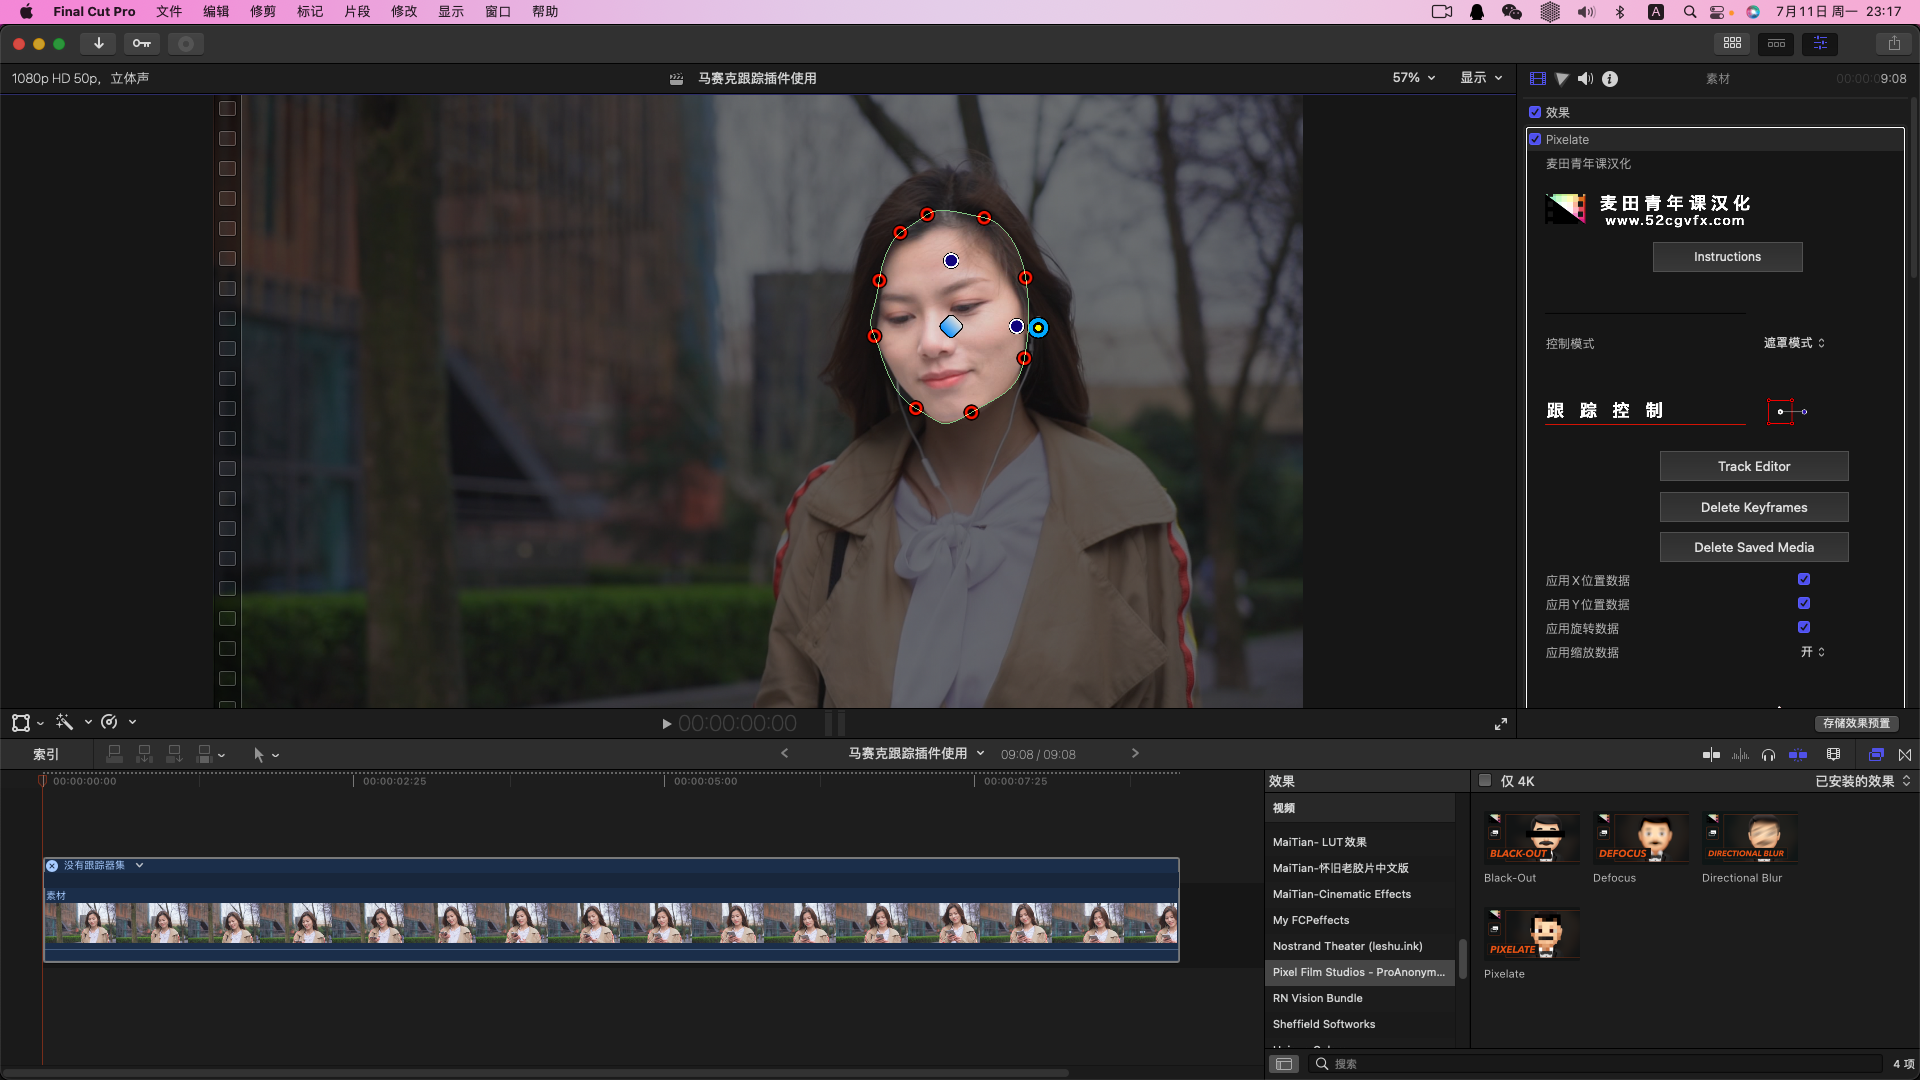Toggle effects browser icon
The image size is (1920, 1080).
pyautogui.click(x=1876, y=754)
